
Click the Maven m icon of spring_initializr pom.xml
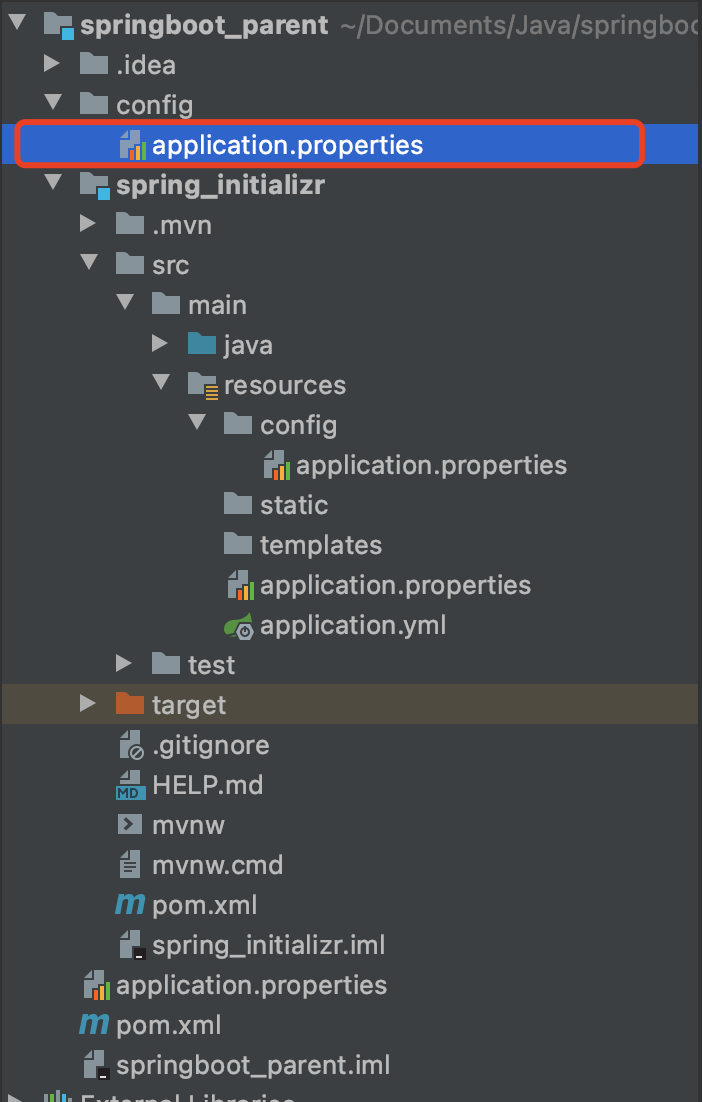click(x=130, y=905)
